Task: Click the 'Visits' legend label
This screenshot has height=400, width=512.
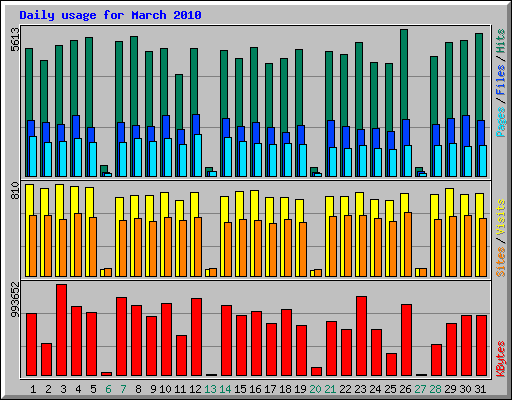Action: (501, 217)
